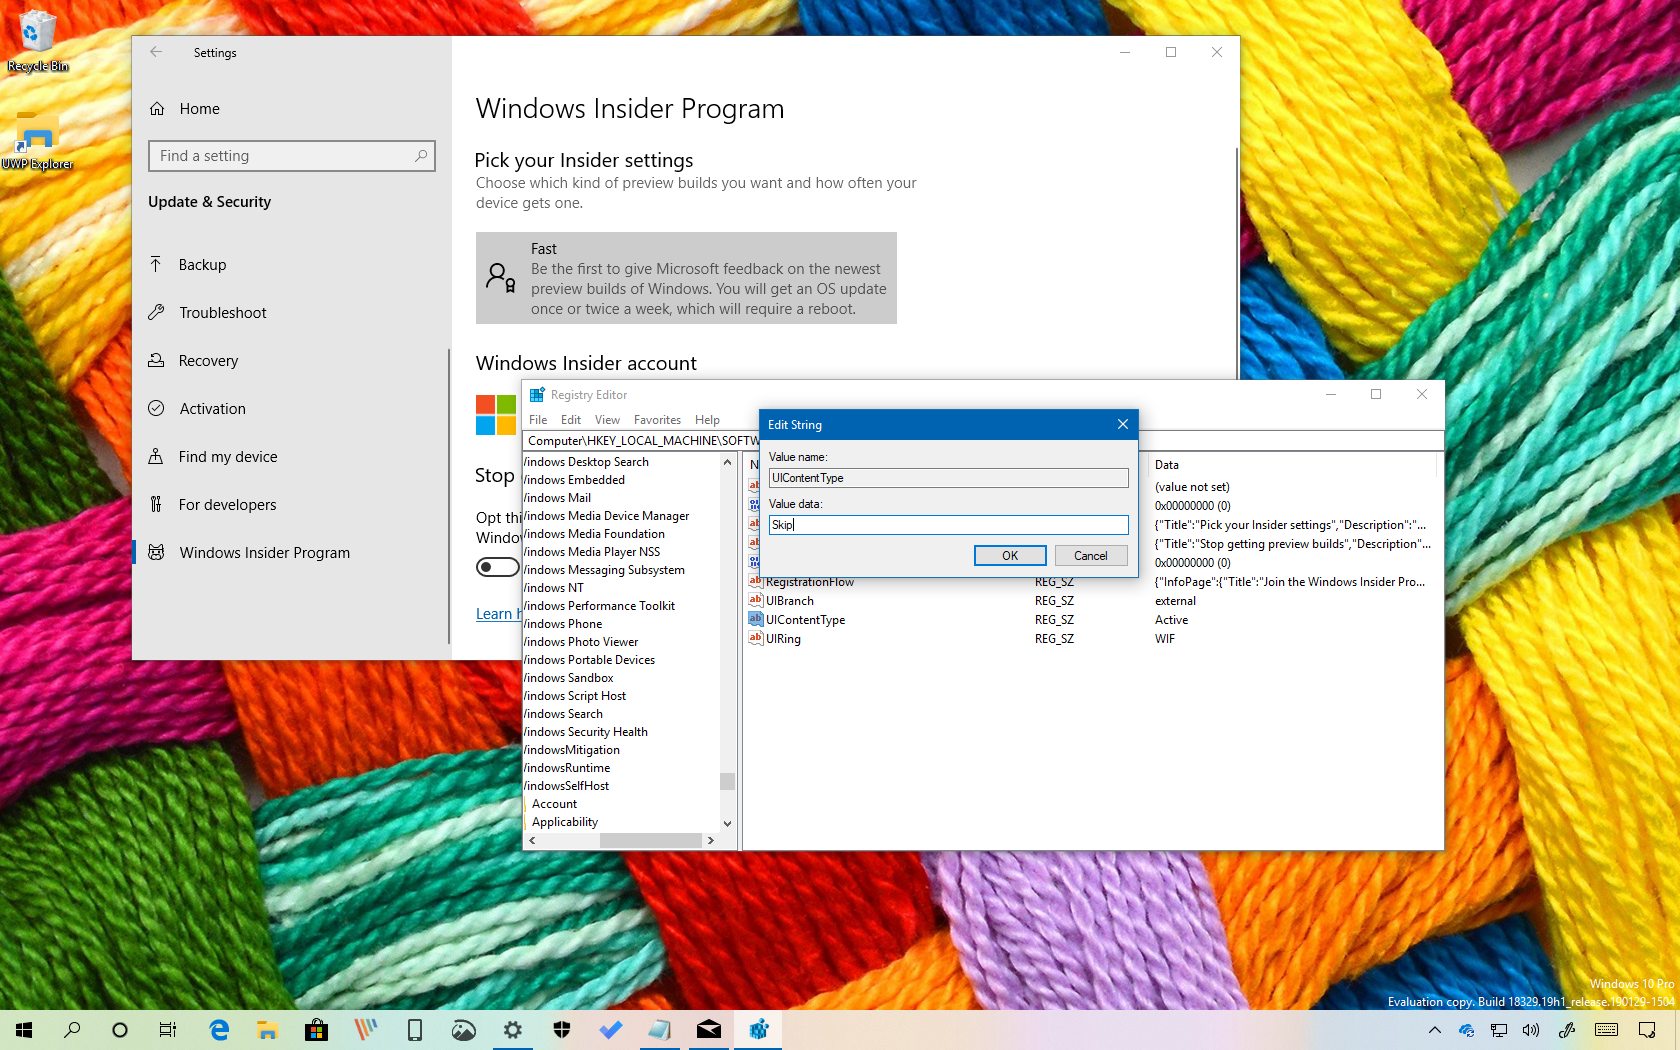Switch to Registry Editor taskbar icon
This screenshot has height=1050, width=1680.
pos(759,1030)
